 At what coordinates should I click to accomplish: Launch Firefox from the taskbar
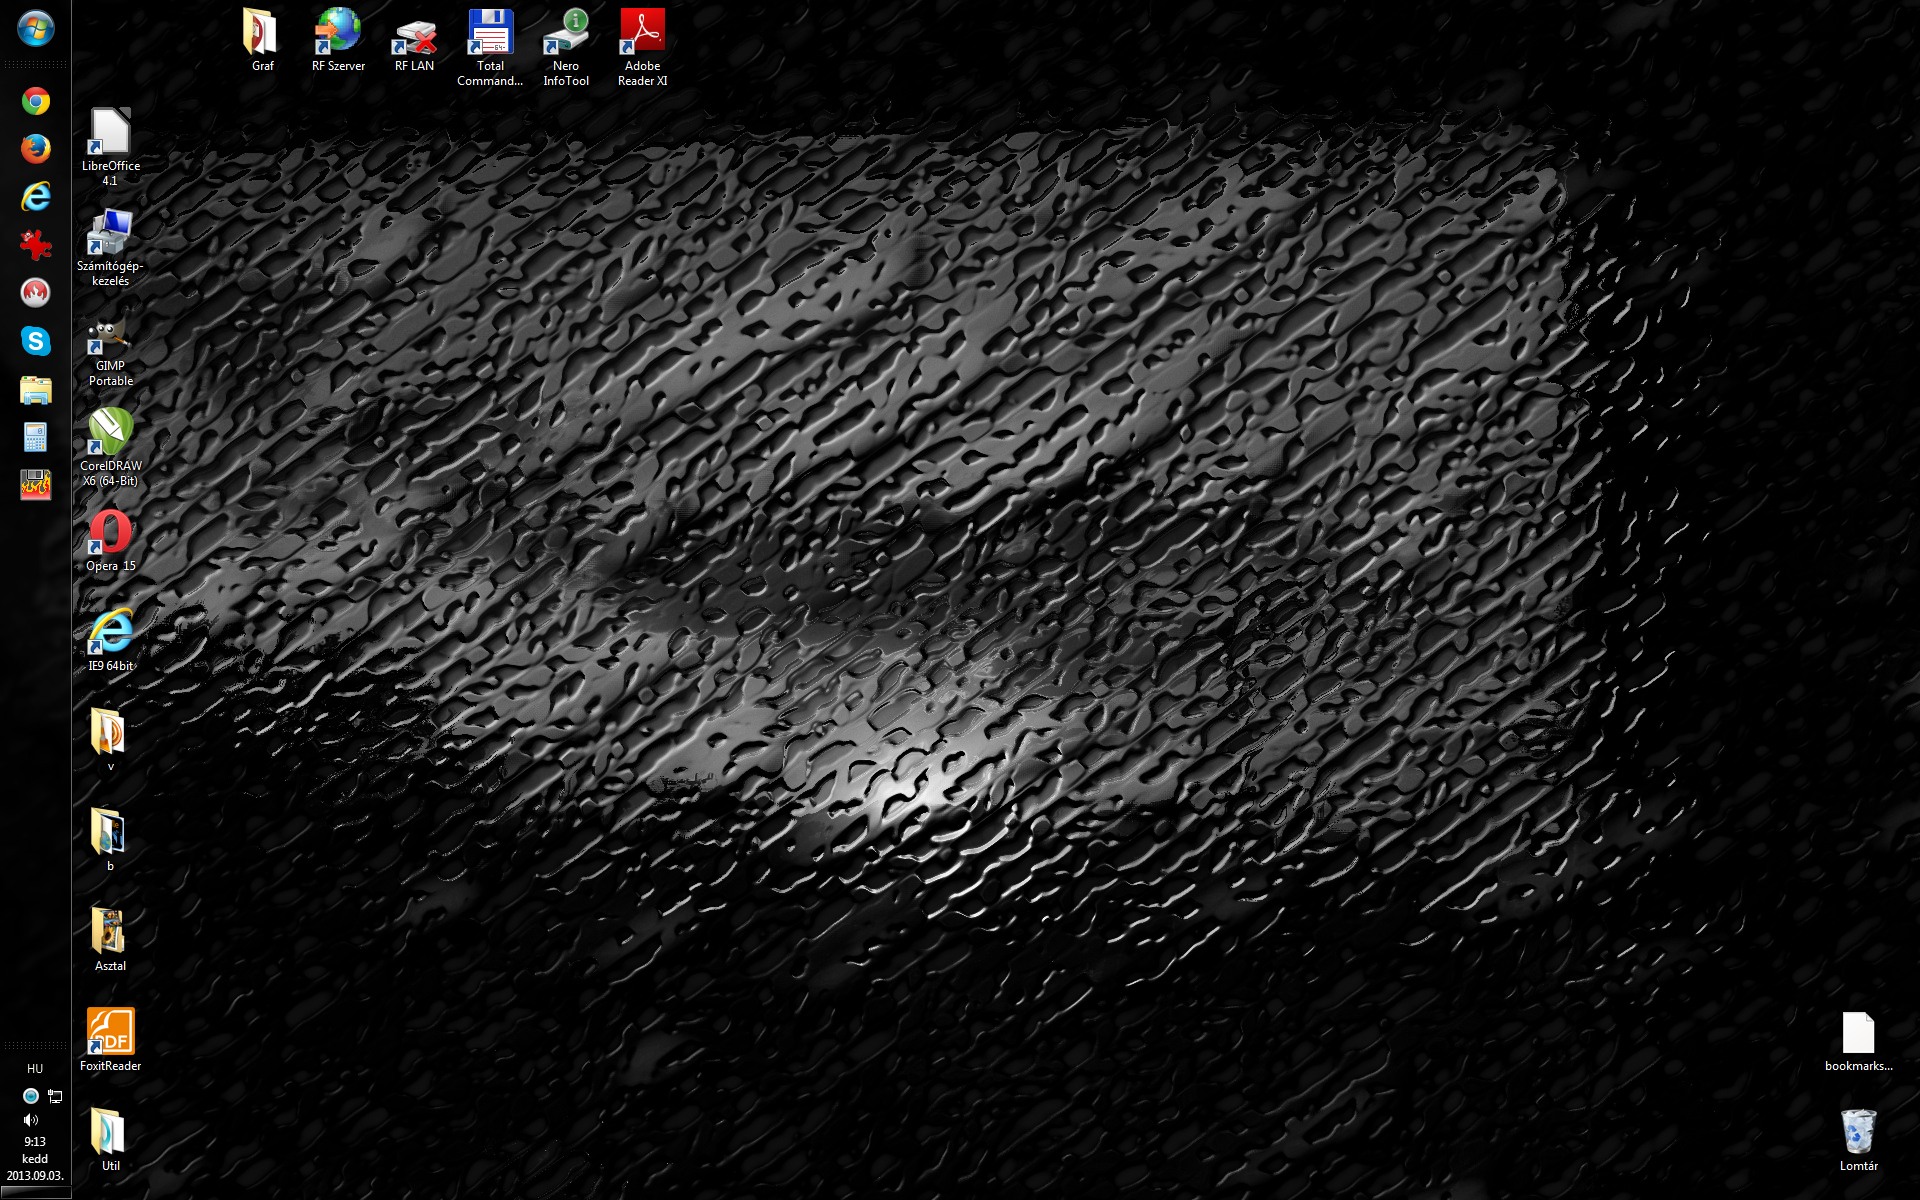tap(36, 149)
